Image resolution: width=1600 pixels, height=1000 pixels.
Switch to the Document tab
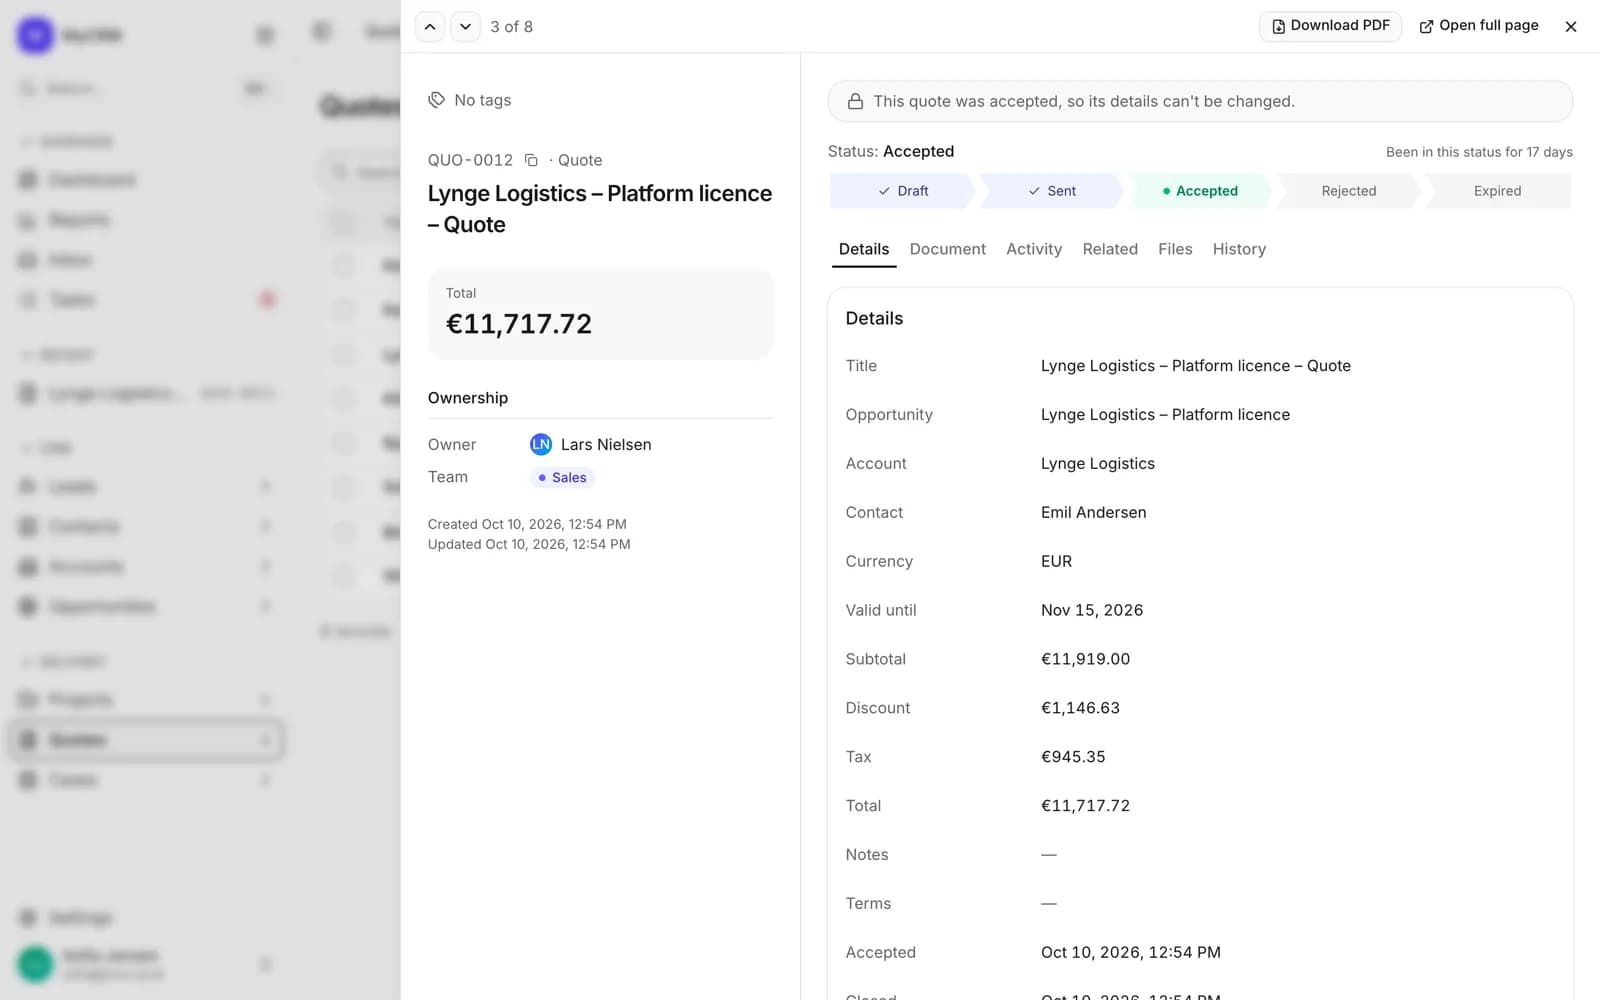947,249
